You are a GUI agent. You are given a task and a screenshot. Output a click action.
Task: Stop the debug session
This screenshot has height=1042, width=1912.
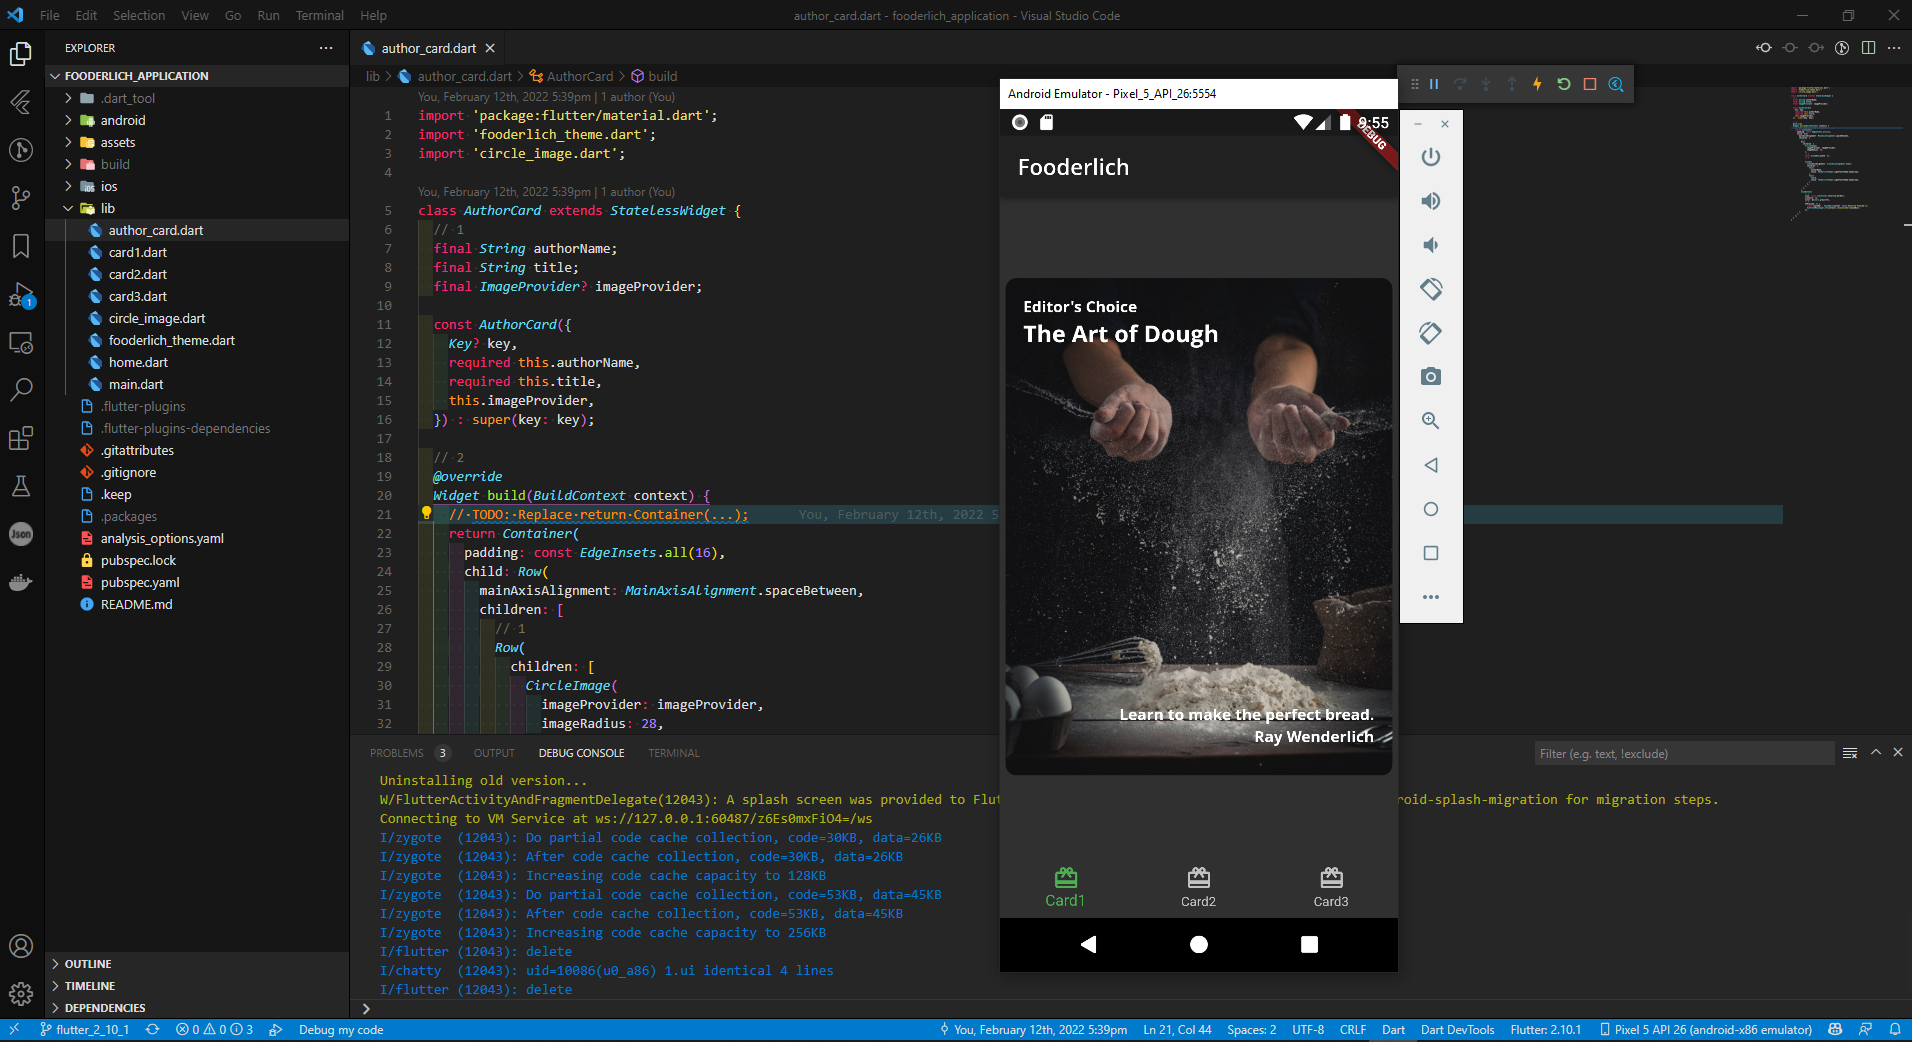point(1589,84)
